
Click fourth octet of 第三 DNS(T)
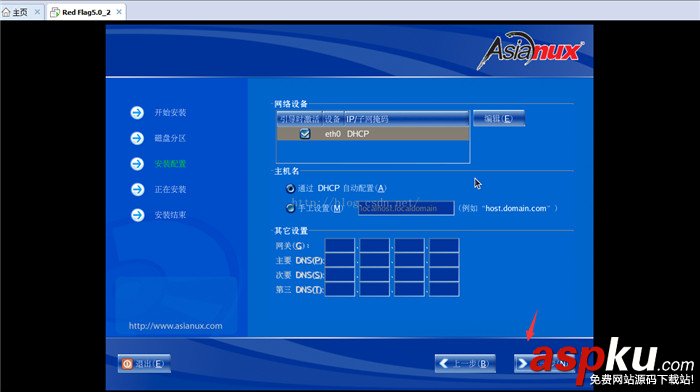click(x=444, y=289)
